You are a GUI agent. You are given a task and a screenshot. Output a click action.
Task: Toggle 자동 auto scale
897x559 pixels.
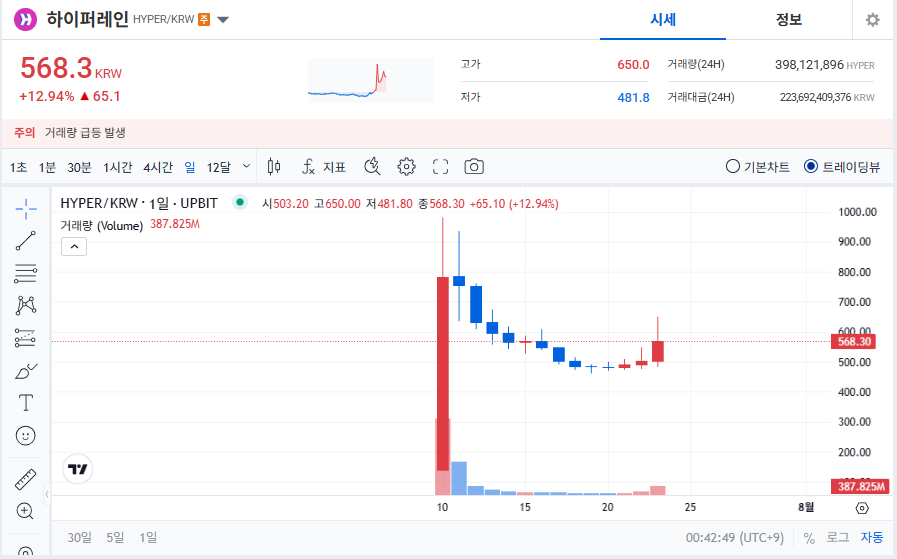(872, 537)
